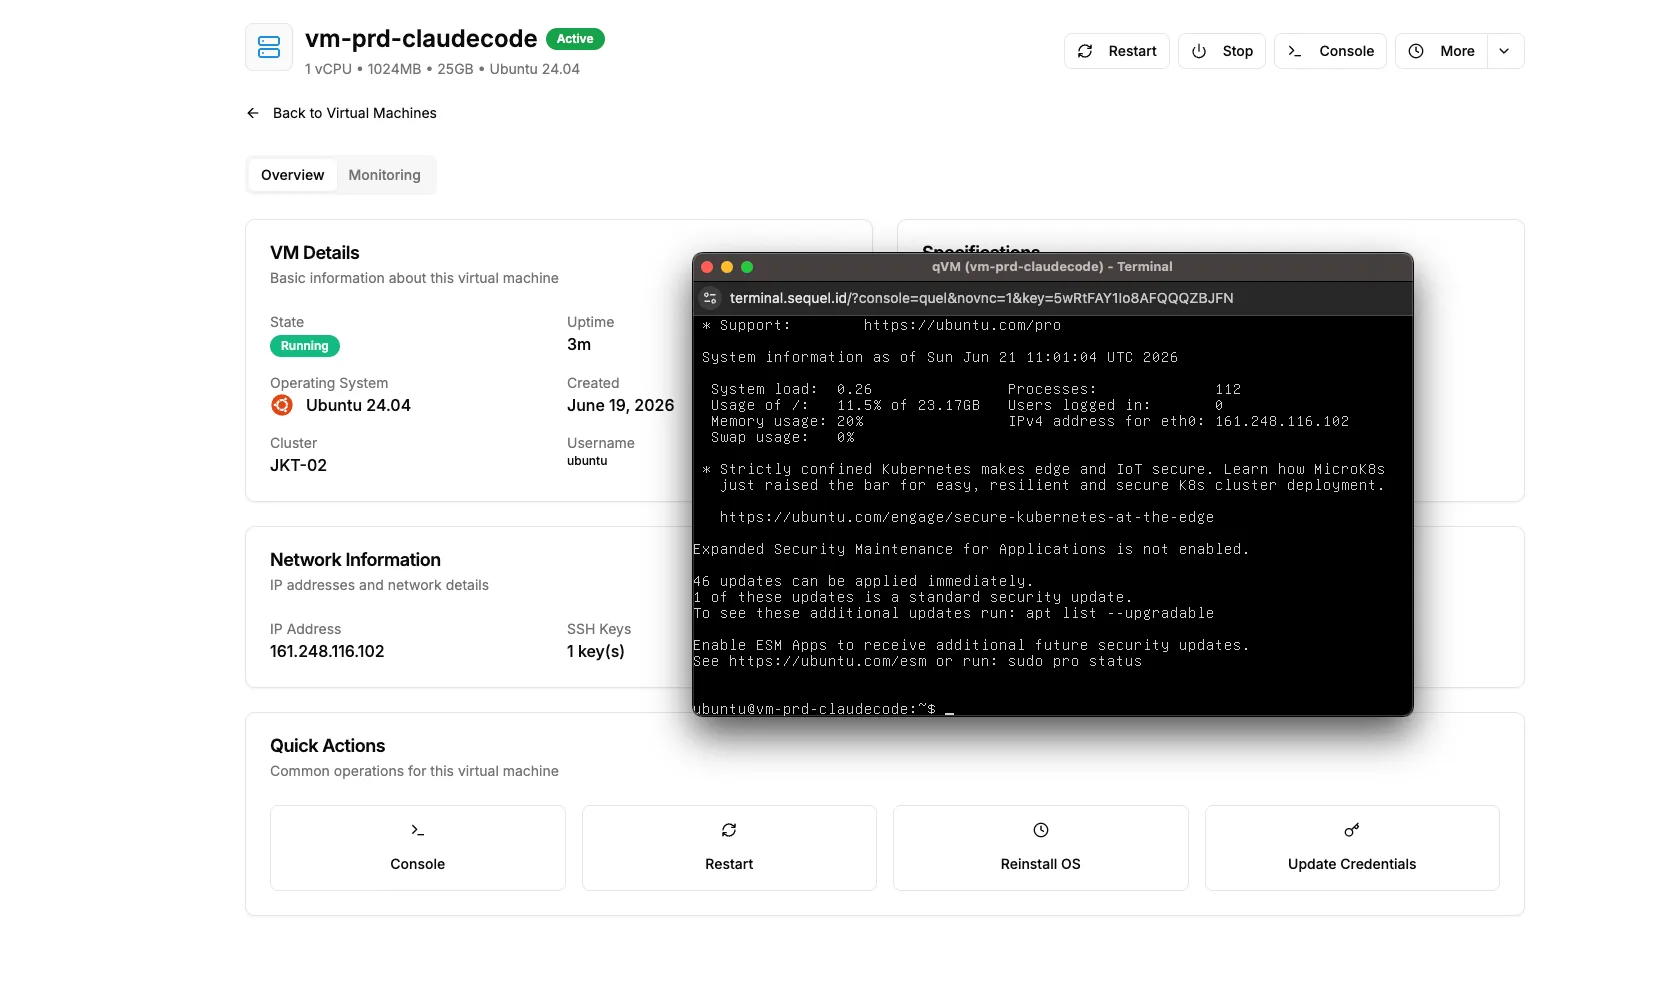Click the refresh icon in Restart card
Screen dimensions: 1673x982
point(729,830)
